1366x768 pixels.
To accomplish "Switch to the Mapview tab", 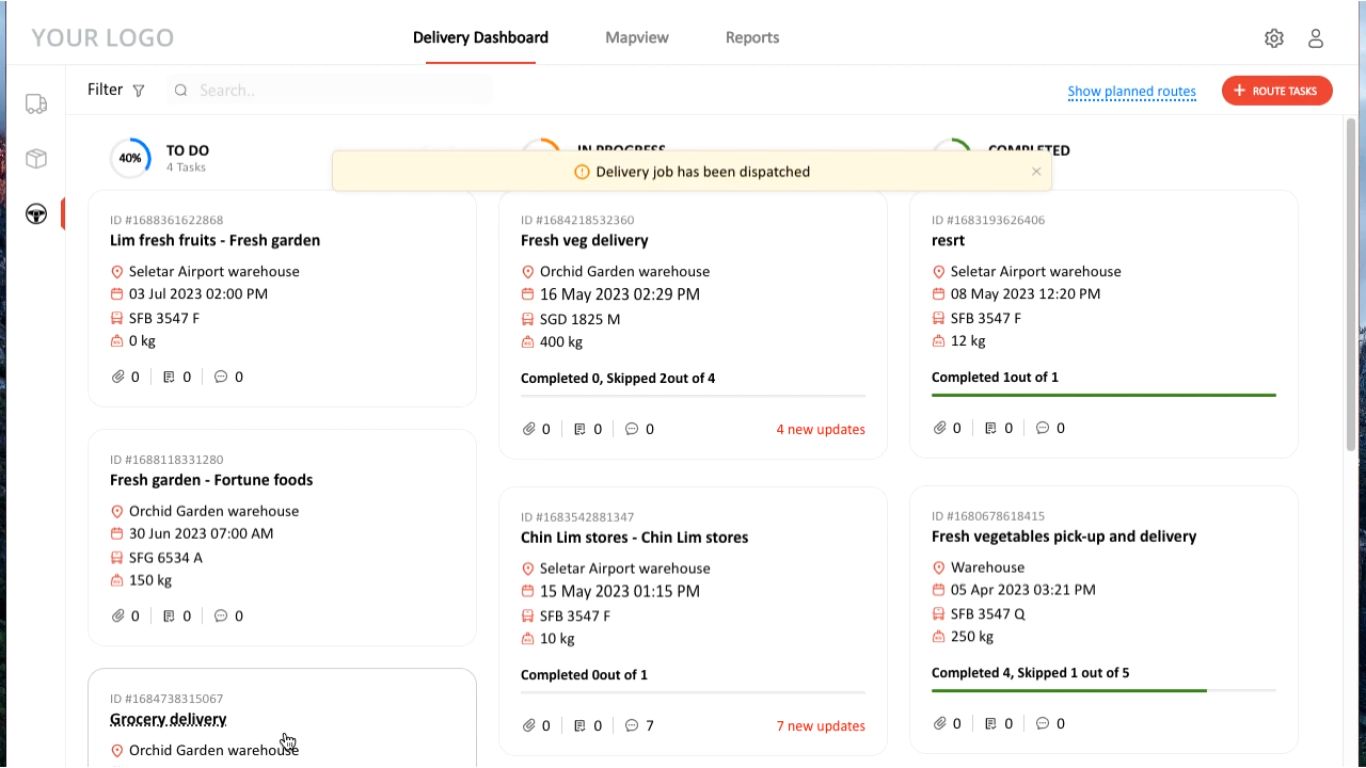I will (637, 38).
